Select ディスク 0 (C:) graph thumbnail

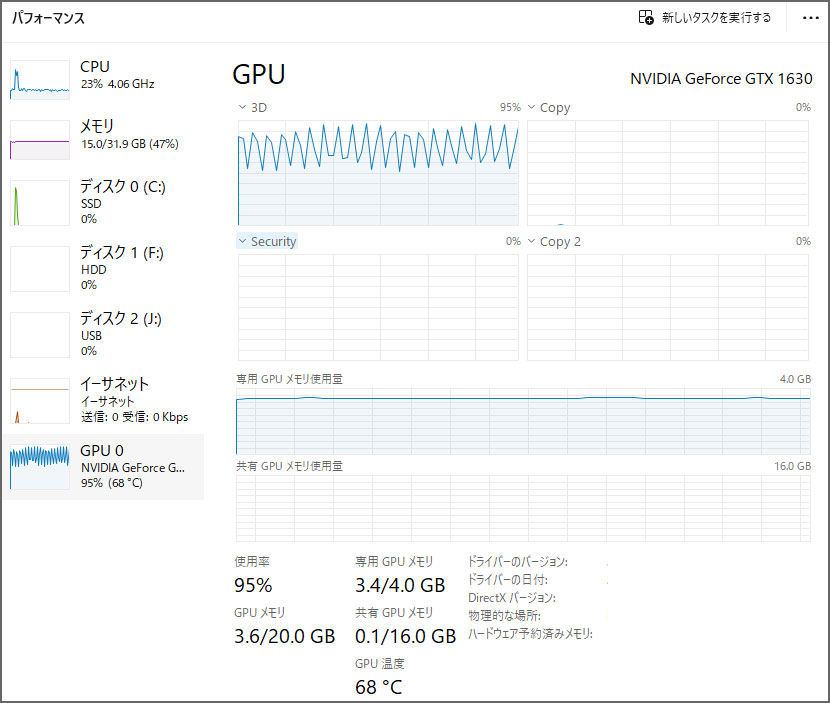click(40, 203)
